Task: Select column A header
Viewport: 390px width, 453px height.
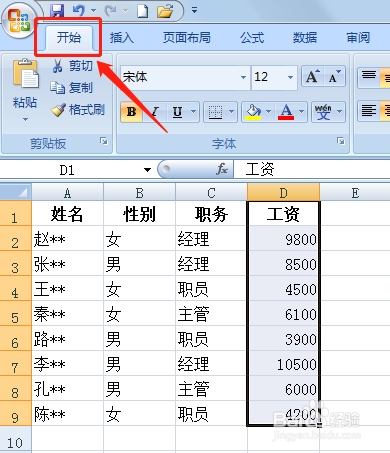Action: point(68,193)
